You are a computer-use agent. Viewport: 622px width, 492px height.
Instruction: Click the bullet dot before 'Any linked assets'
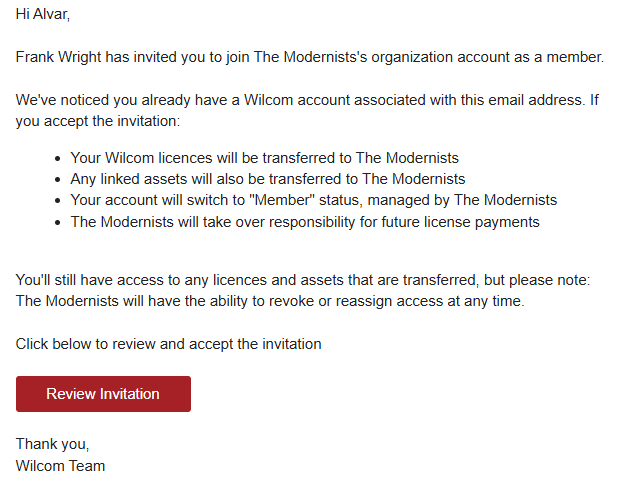[x=58, y=180]
